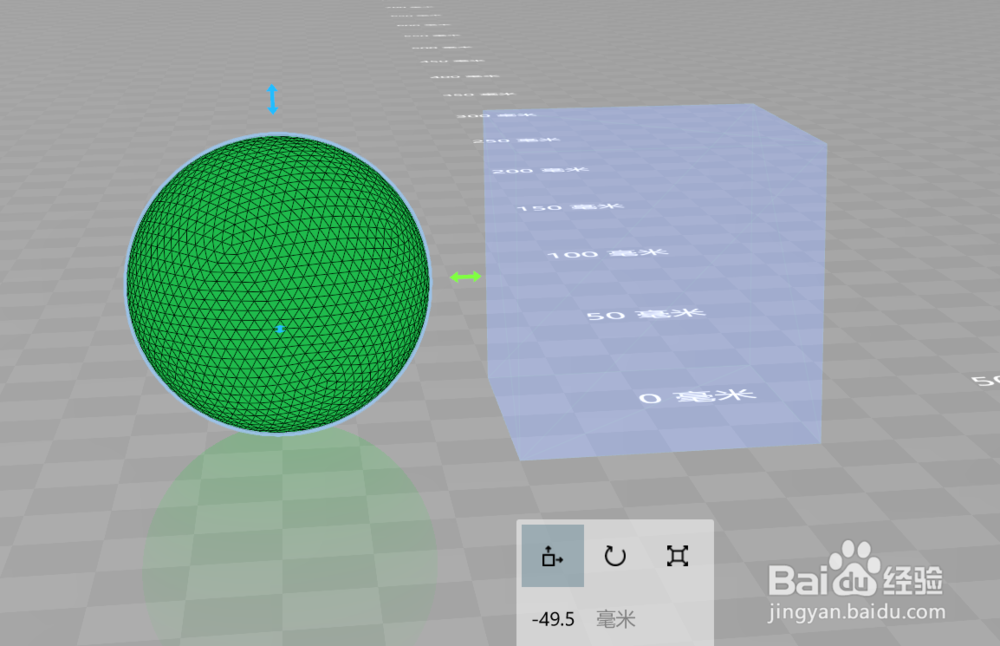Select the Scale tool icon
1000x646 pixels.
coord(677,555)
